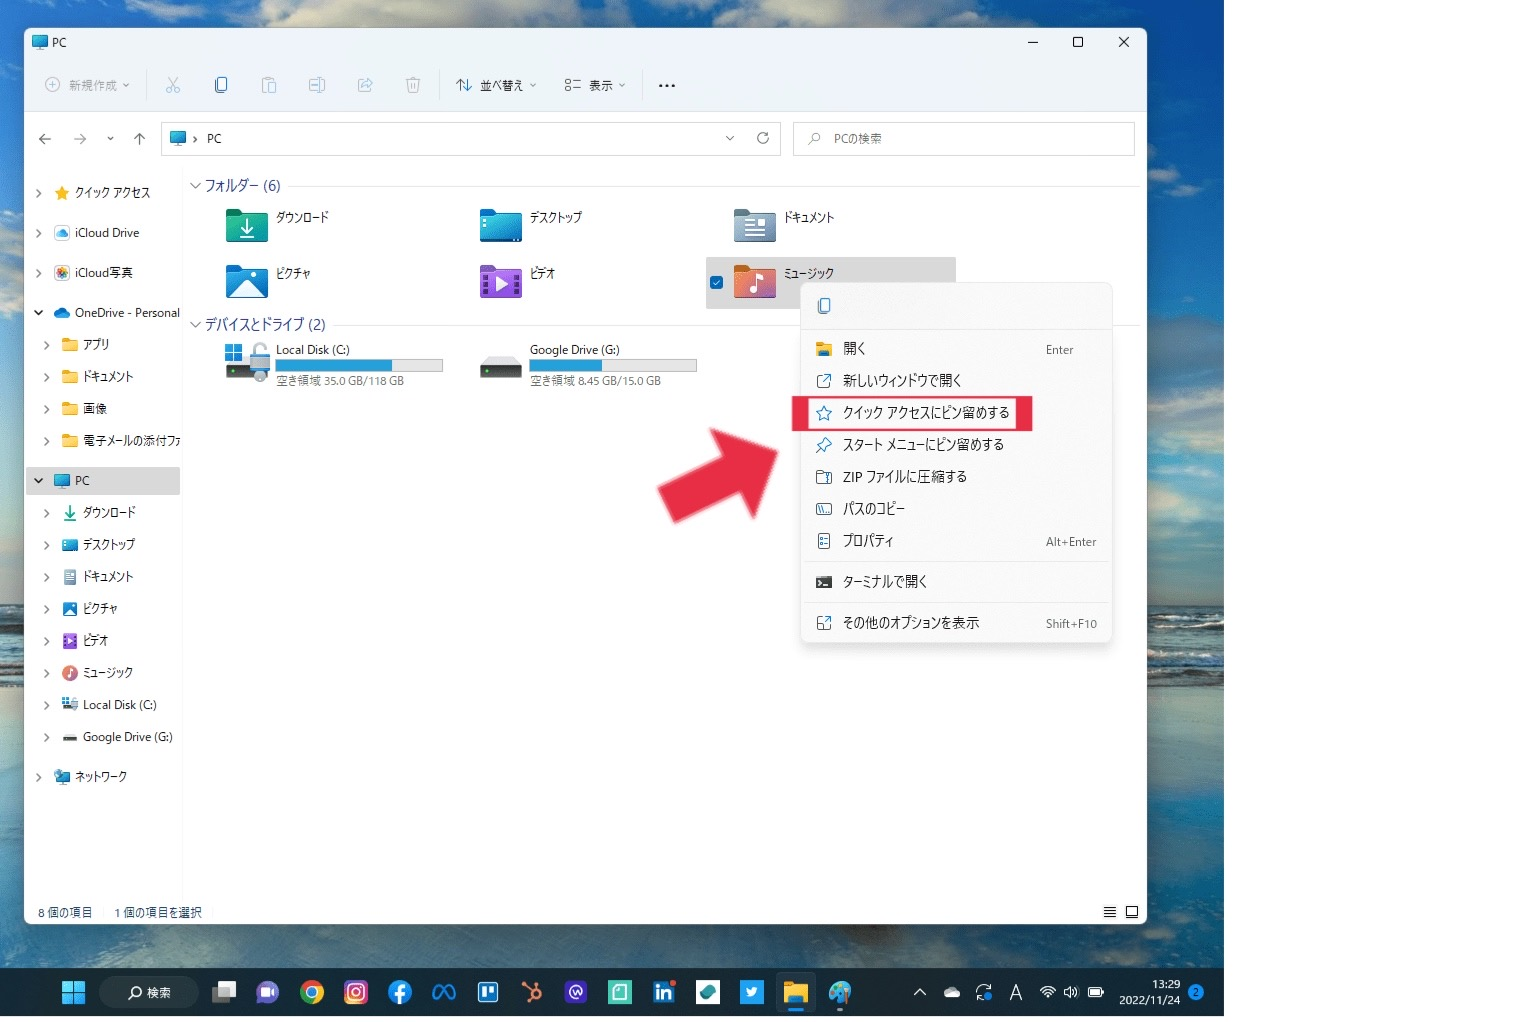The height and width of the screenshot is (1022, 1532).
Task: Click the Delete trash icon in the toolbar
Action: click(x=413, y=85)
